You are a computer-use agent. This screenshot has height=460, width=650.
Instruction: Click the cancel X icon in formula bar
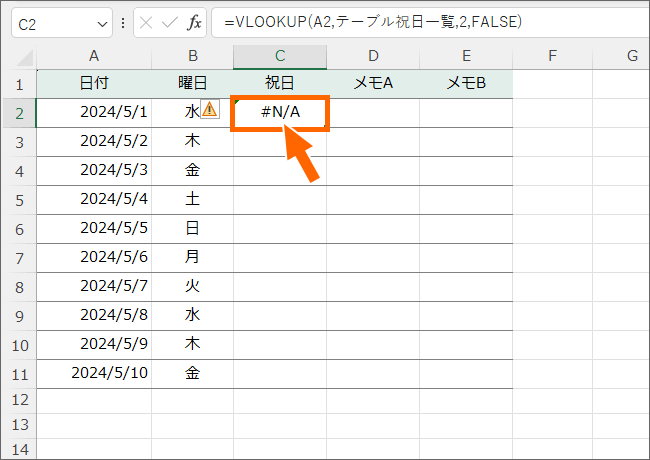tap(146, 22)
